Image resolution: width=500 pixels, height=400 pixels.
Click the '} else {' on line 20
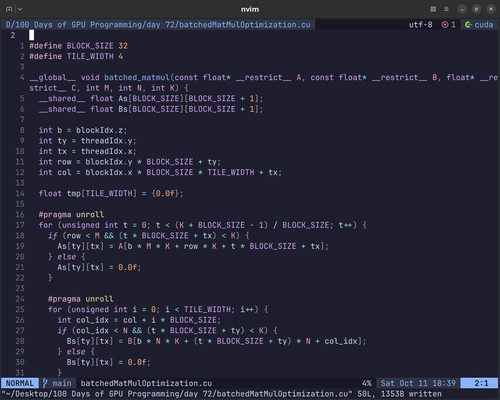click(x=67, y=257)
